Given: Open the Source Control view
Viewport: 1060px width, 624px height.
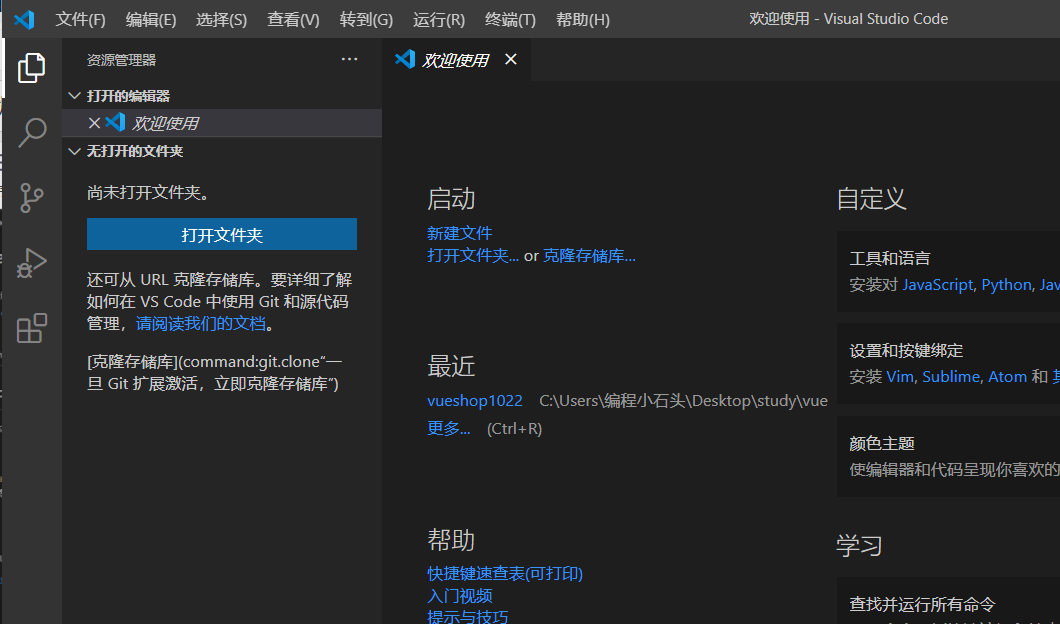Looking at the screenshot, I should [x=31, y=197].
